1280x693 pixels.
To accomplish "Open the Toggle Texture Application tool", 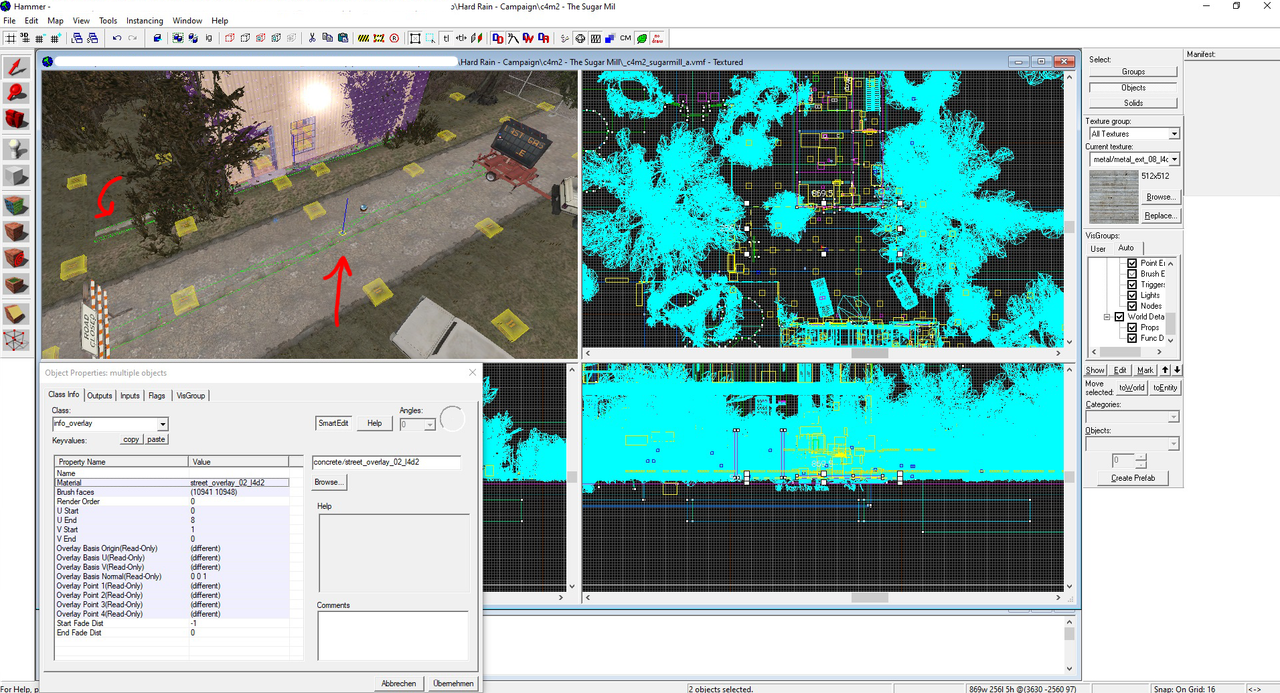I will (16, 204).
